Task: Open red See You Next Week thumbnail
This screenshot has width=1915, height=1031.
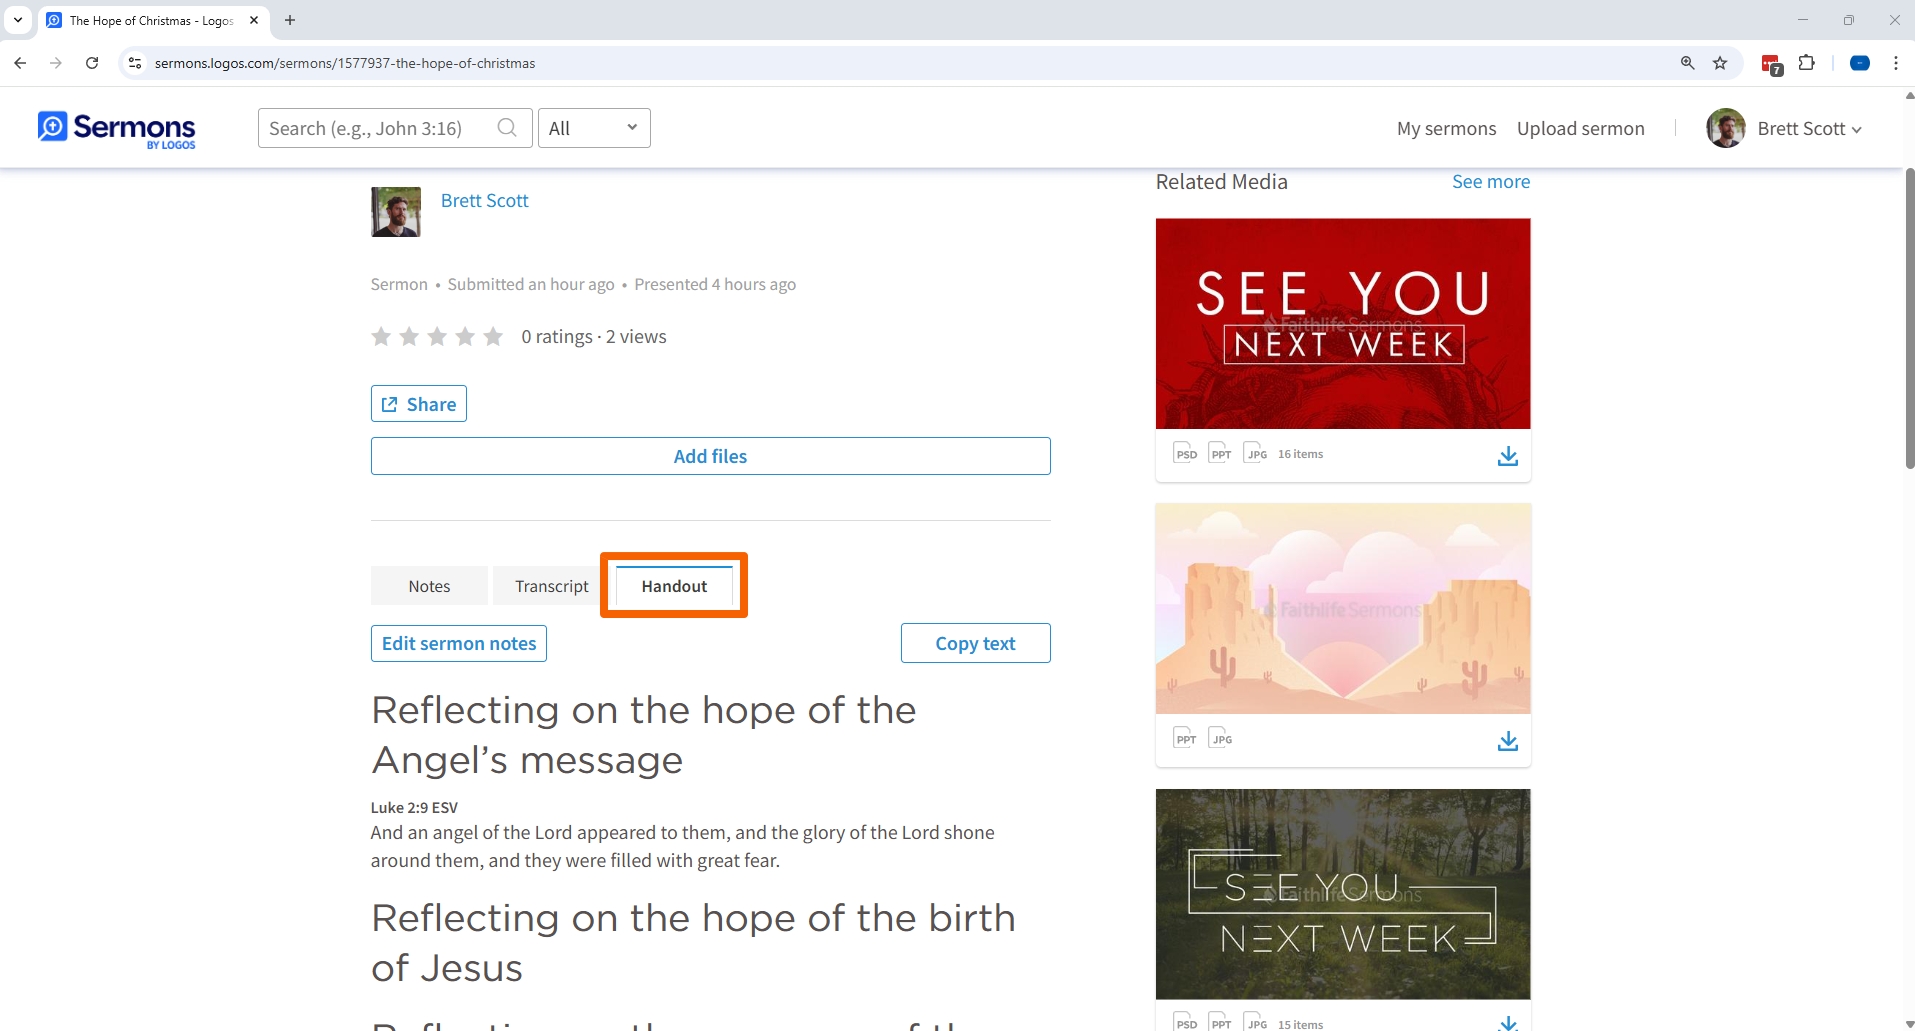Action: (x=1343, y=324)
